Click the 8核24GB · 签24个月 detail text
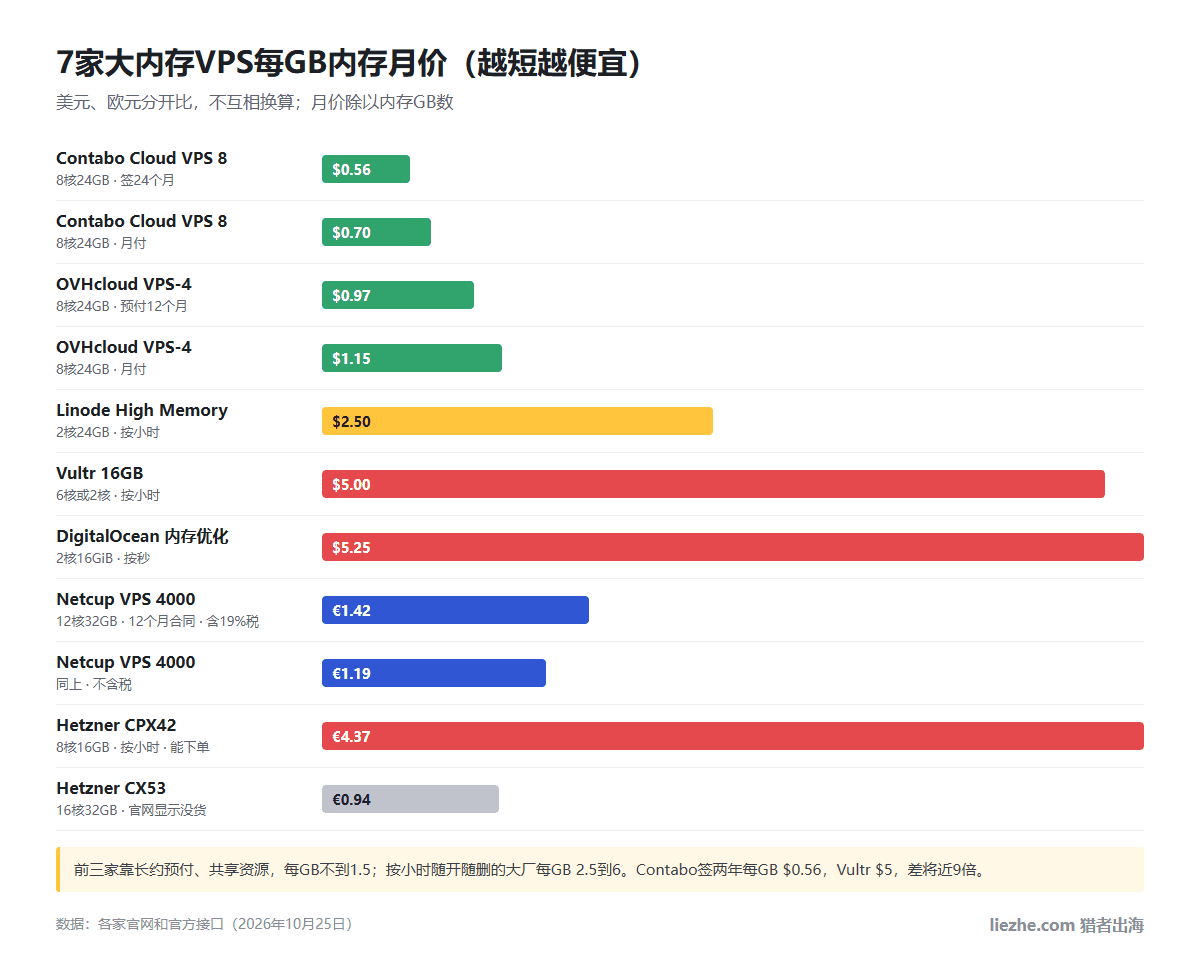The width and height of the screenshot is (1200, 979). (116, 180)
